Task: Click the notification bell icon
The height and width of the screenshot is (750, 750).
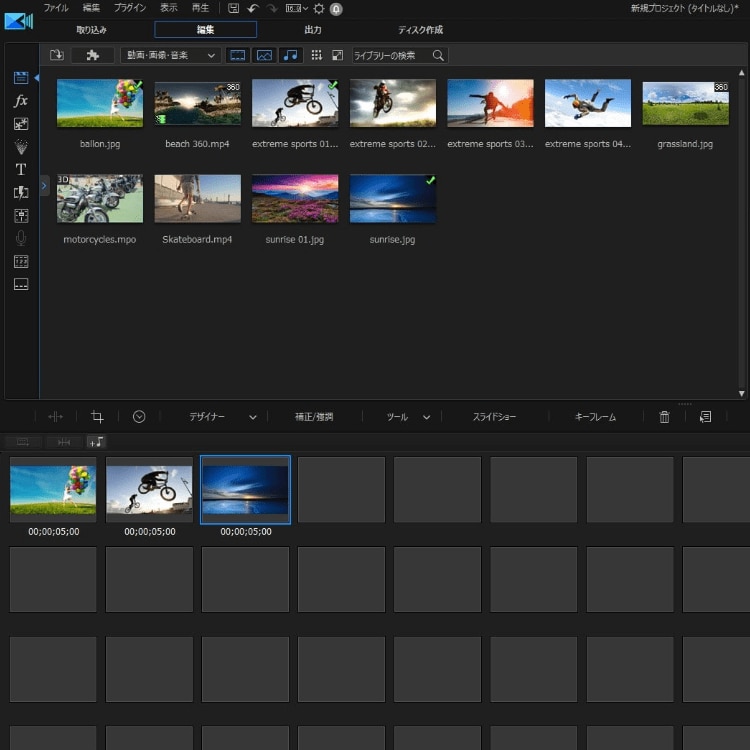Action: coord(336,9)
